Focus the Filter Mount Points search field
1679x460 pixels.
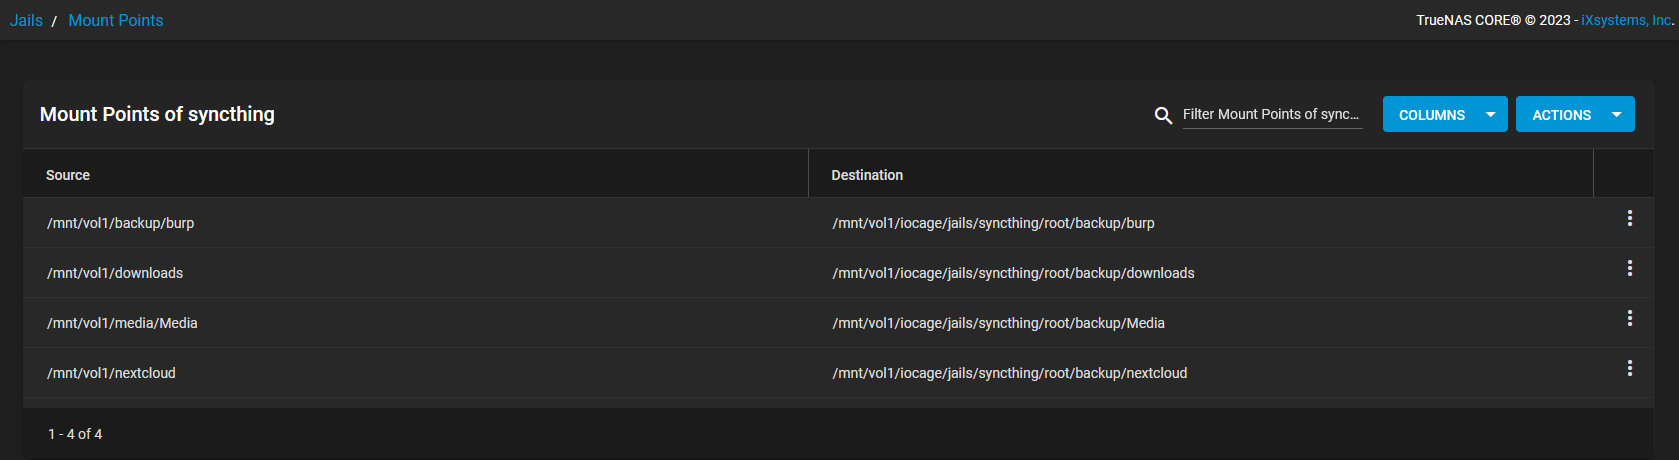click(1271, 114)
